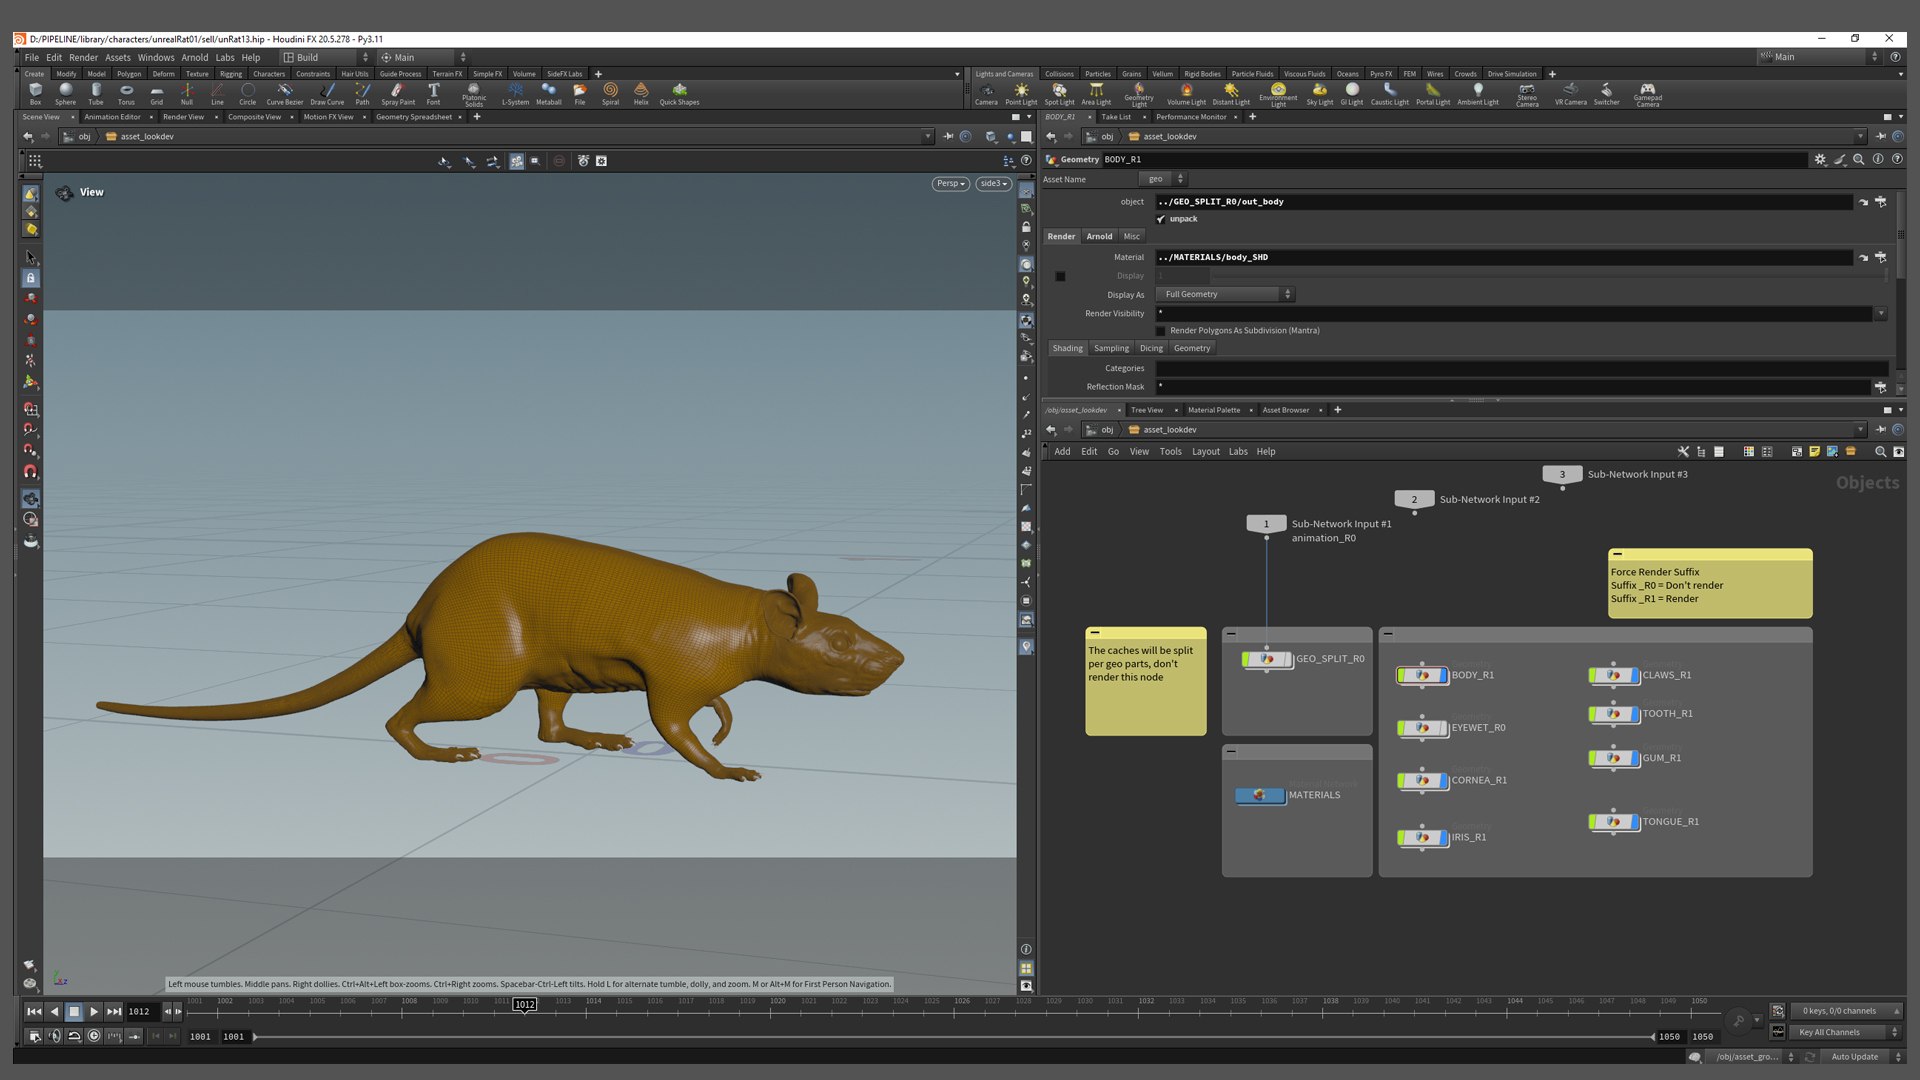The height and width of the screenshot is (1080, 1920).
Task: Toggle real-time playback button
Action: coord(94,1036)
